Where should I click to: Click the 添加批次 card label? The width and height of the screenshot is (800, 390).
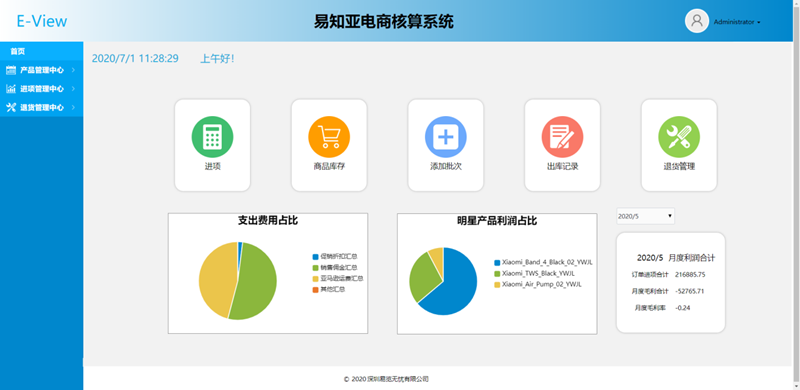point(446,166)
